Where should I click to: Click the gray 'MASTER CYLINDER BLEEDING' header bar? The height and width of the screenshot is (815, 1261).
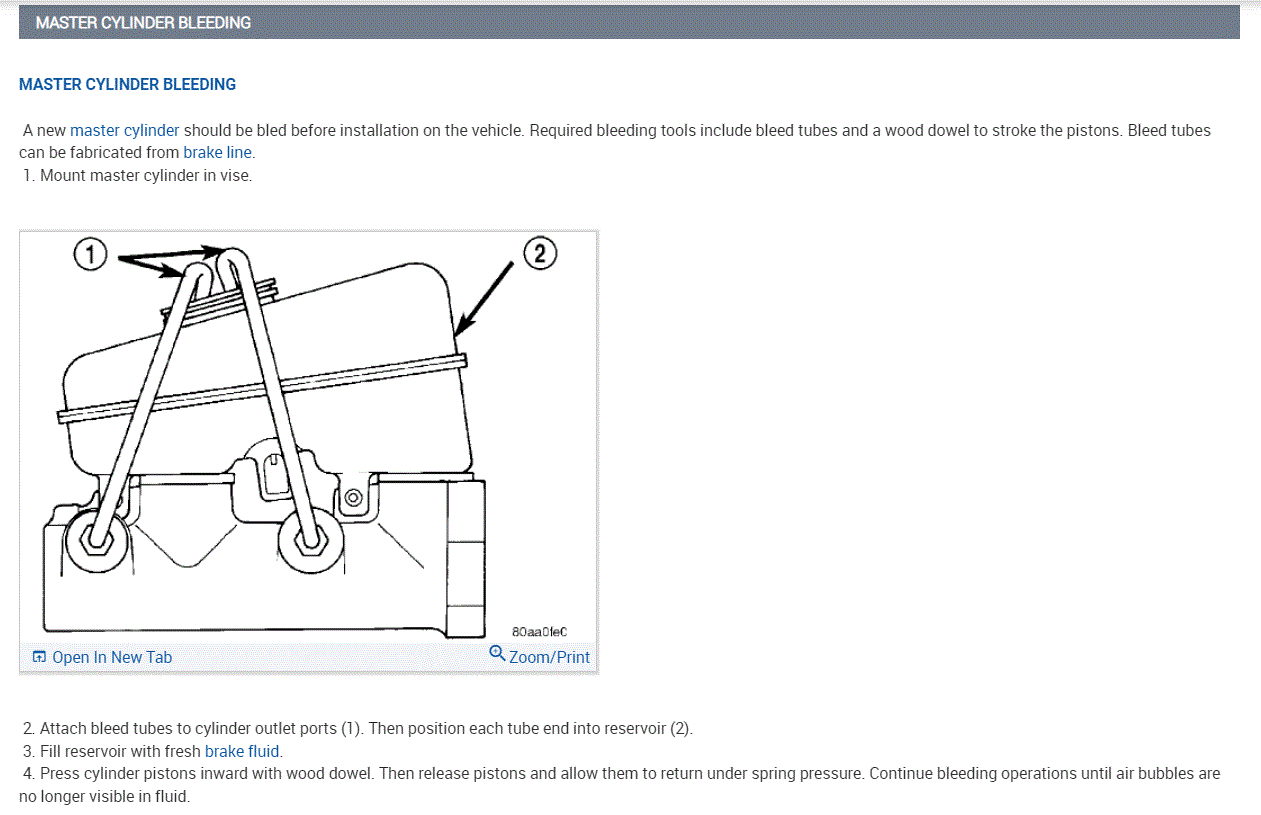629,22
